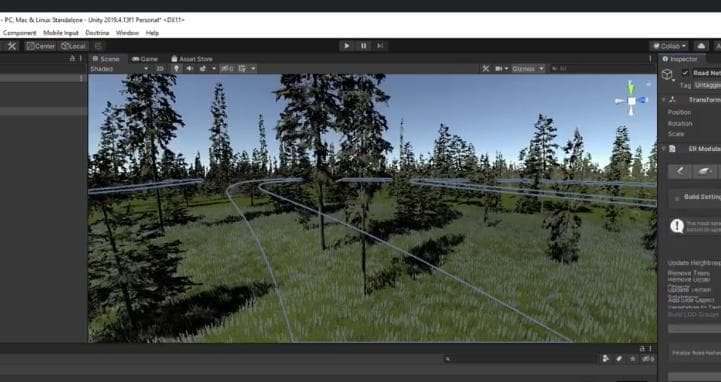Screen dimensions: 721x382
Task: Open the scene camera dropdown arrow
Action: [x=506, y=68]
